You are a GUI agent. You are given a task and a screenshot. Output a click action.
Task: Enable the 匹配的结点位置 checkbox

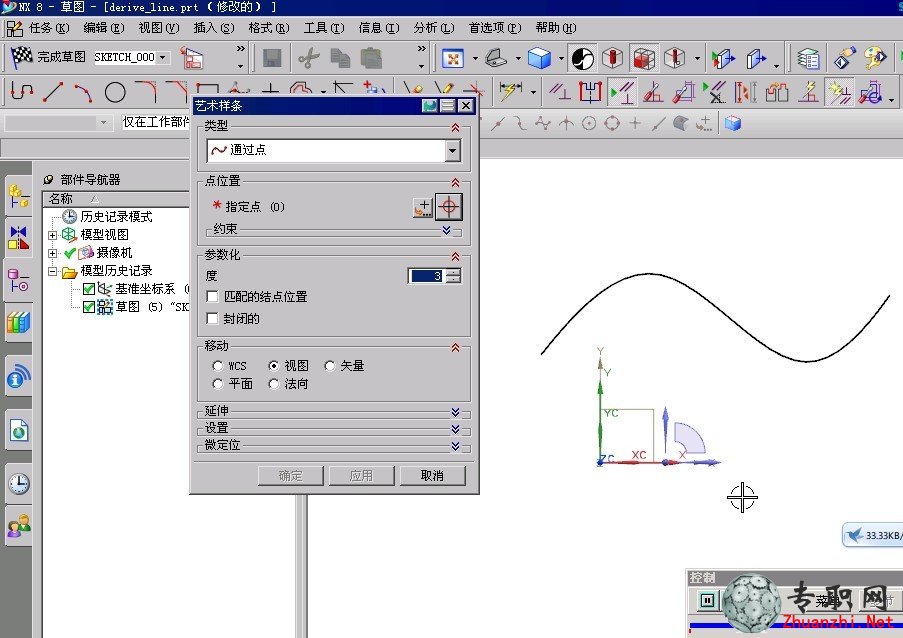point(213,297)
